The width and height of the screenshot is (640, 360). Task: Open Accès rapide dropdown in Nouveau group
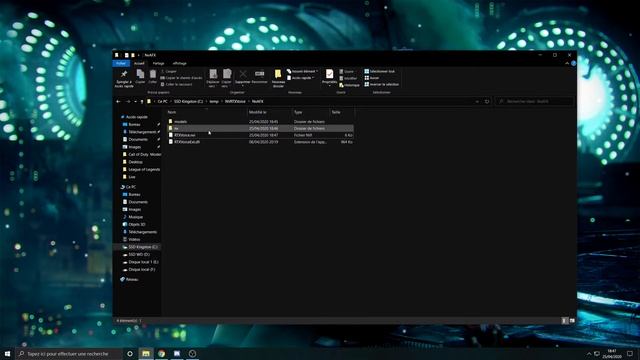pos(300,78)
